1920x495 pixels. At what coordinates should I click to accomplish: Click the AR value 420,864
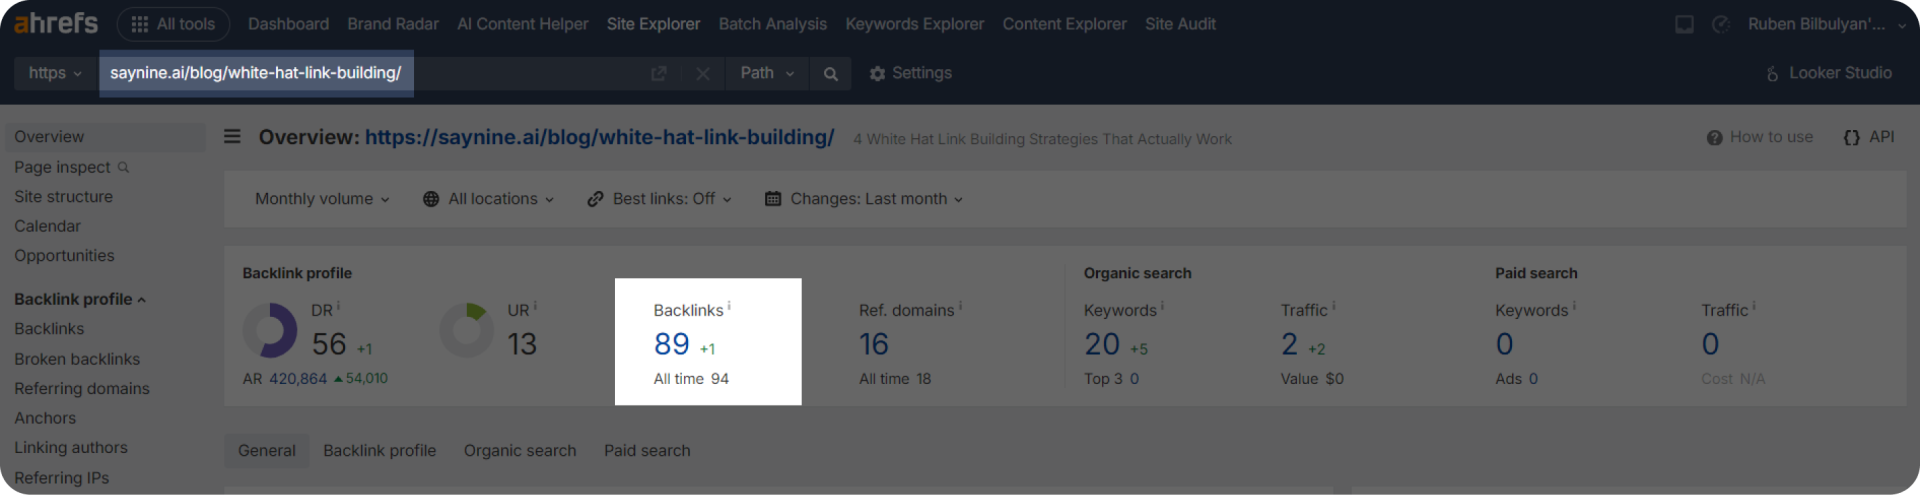tap(298, 379)
